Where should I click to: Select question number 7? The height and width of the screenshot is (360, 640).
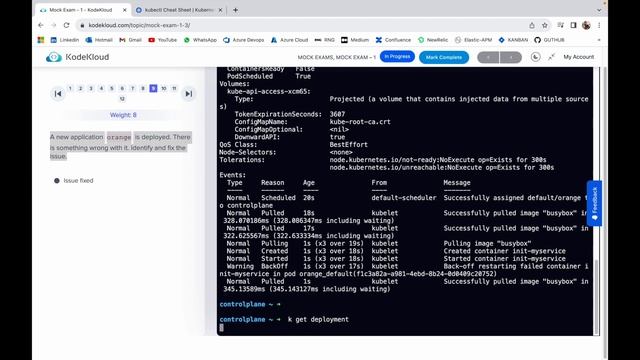[x=132, y=88]
